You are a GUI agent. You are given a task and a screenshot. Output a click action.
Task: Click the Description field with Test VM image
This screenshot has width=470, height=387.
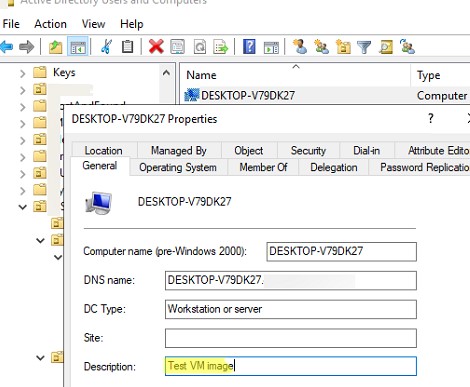click(291, 366)
